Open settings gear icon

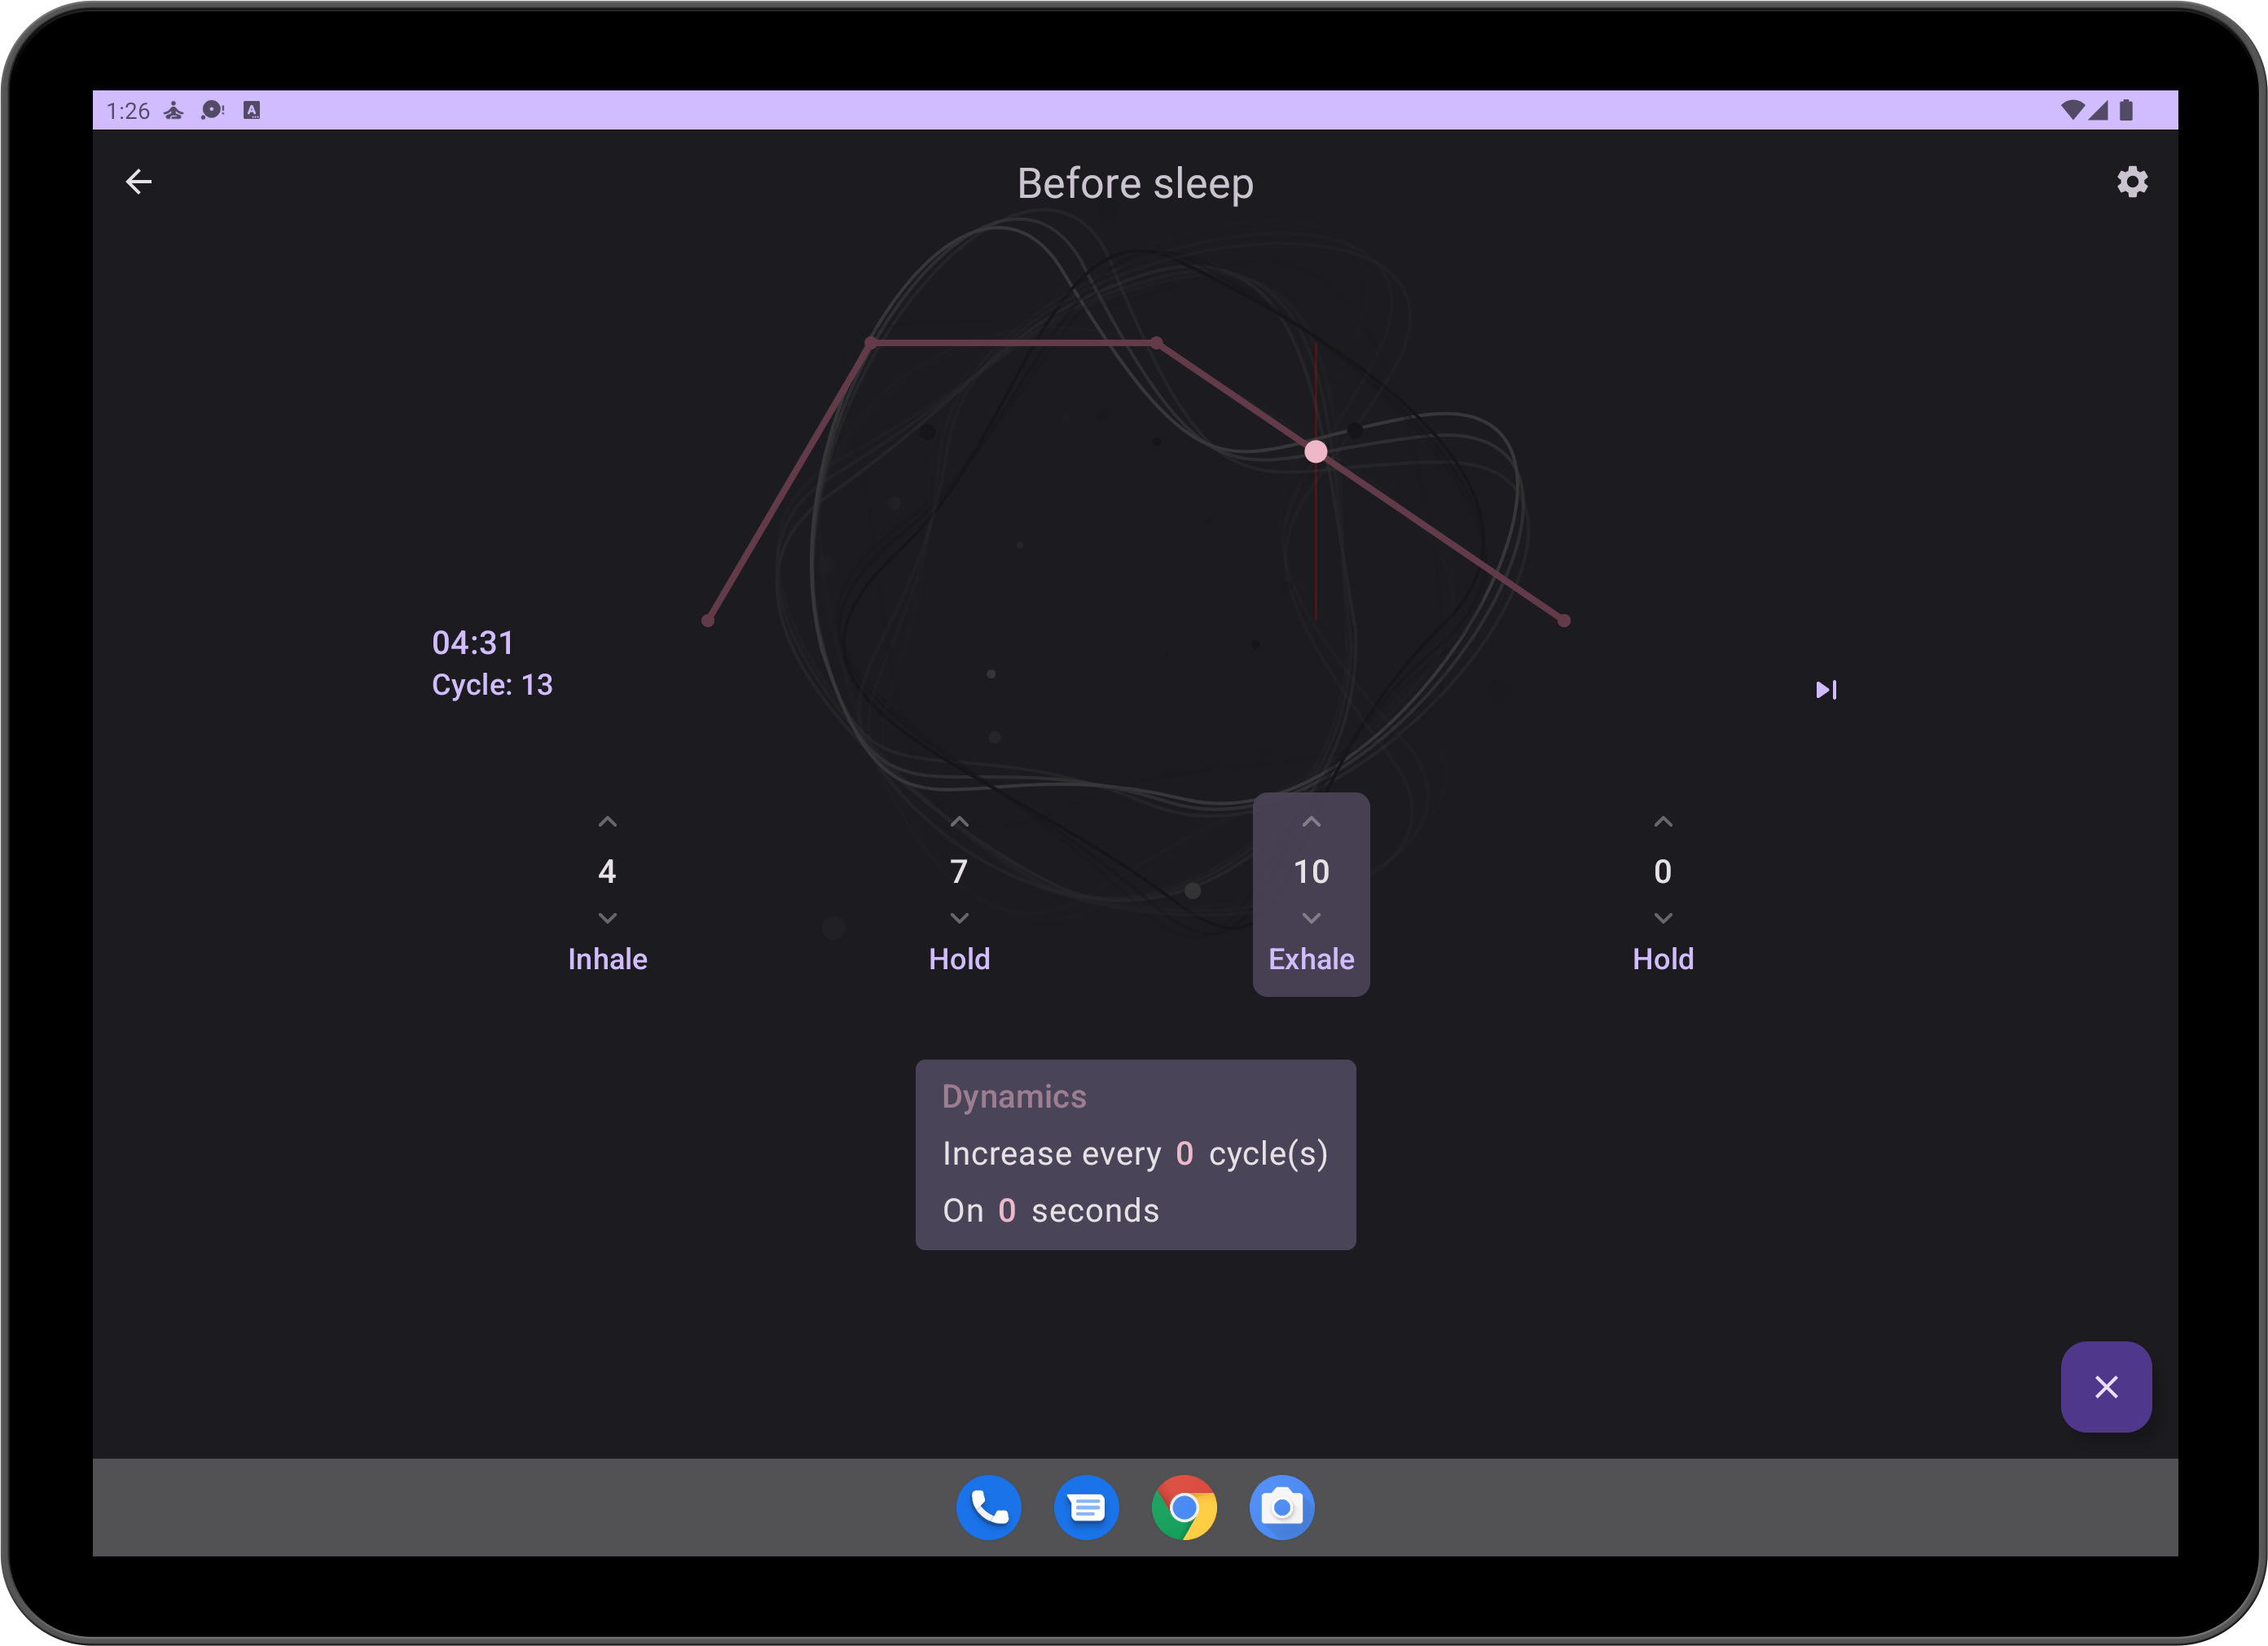[x=2131, y=182]
